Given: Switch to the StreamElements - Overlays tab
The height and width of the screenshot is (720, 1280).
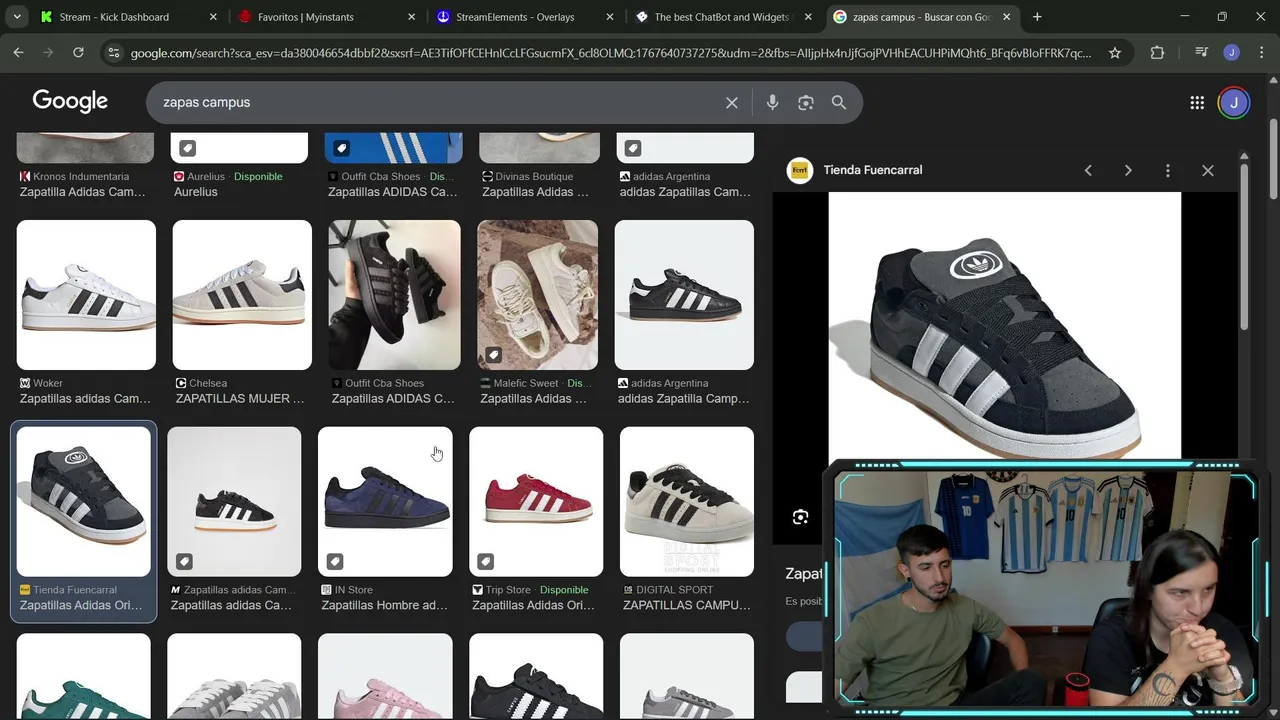Looking at the screenshot, I should click(525, 17).
